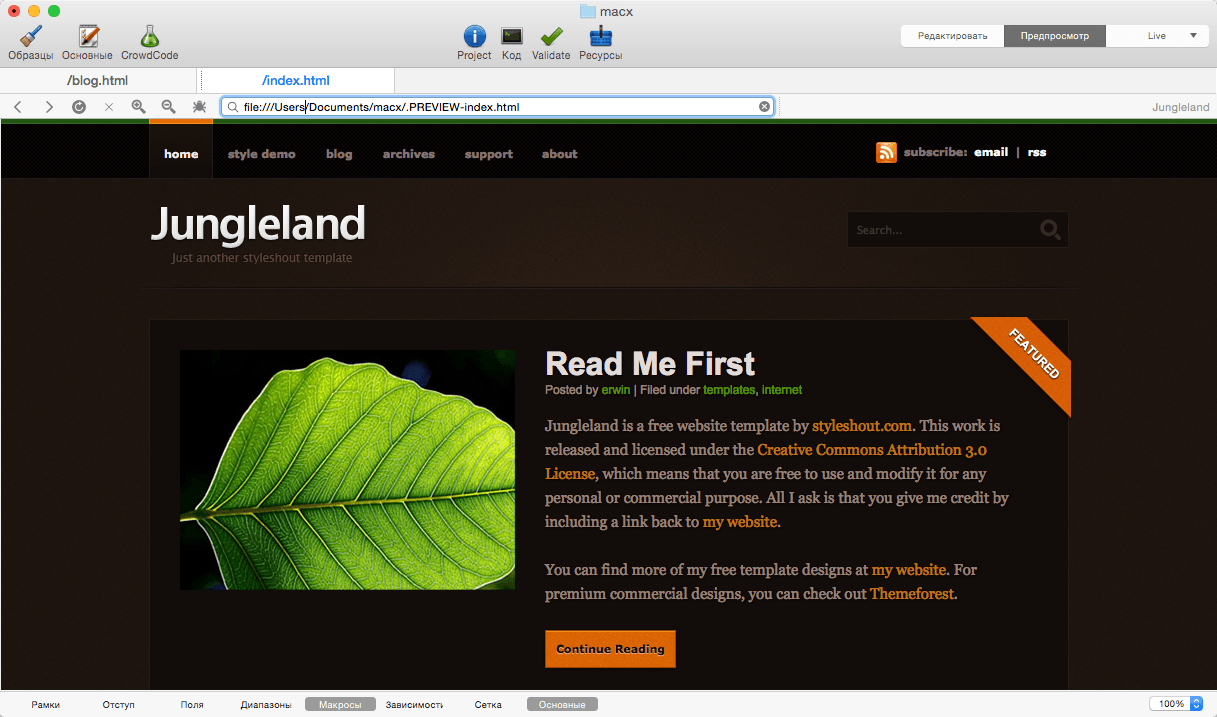Screen dimensions: 1217x717
Task: Stop loading preview page
Action: [x=109, y=106]
